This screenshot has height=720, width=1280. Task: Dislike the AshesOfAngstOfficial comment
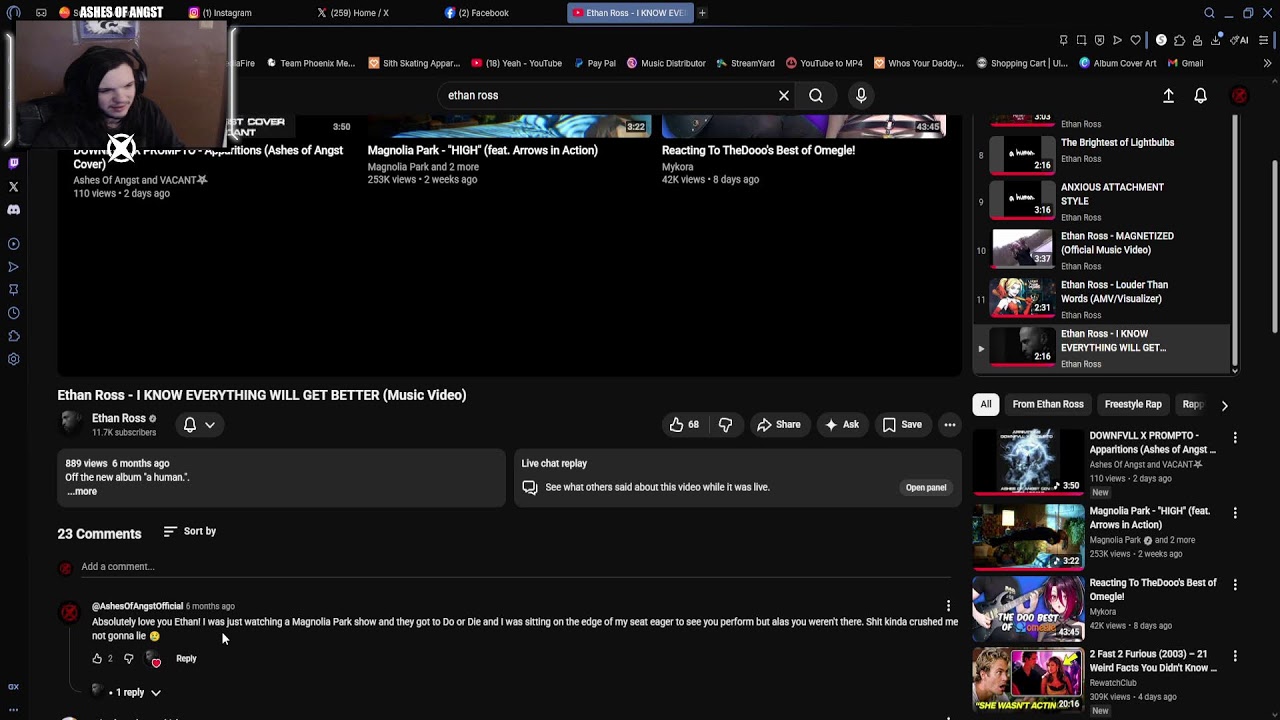click(128, 659)
